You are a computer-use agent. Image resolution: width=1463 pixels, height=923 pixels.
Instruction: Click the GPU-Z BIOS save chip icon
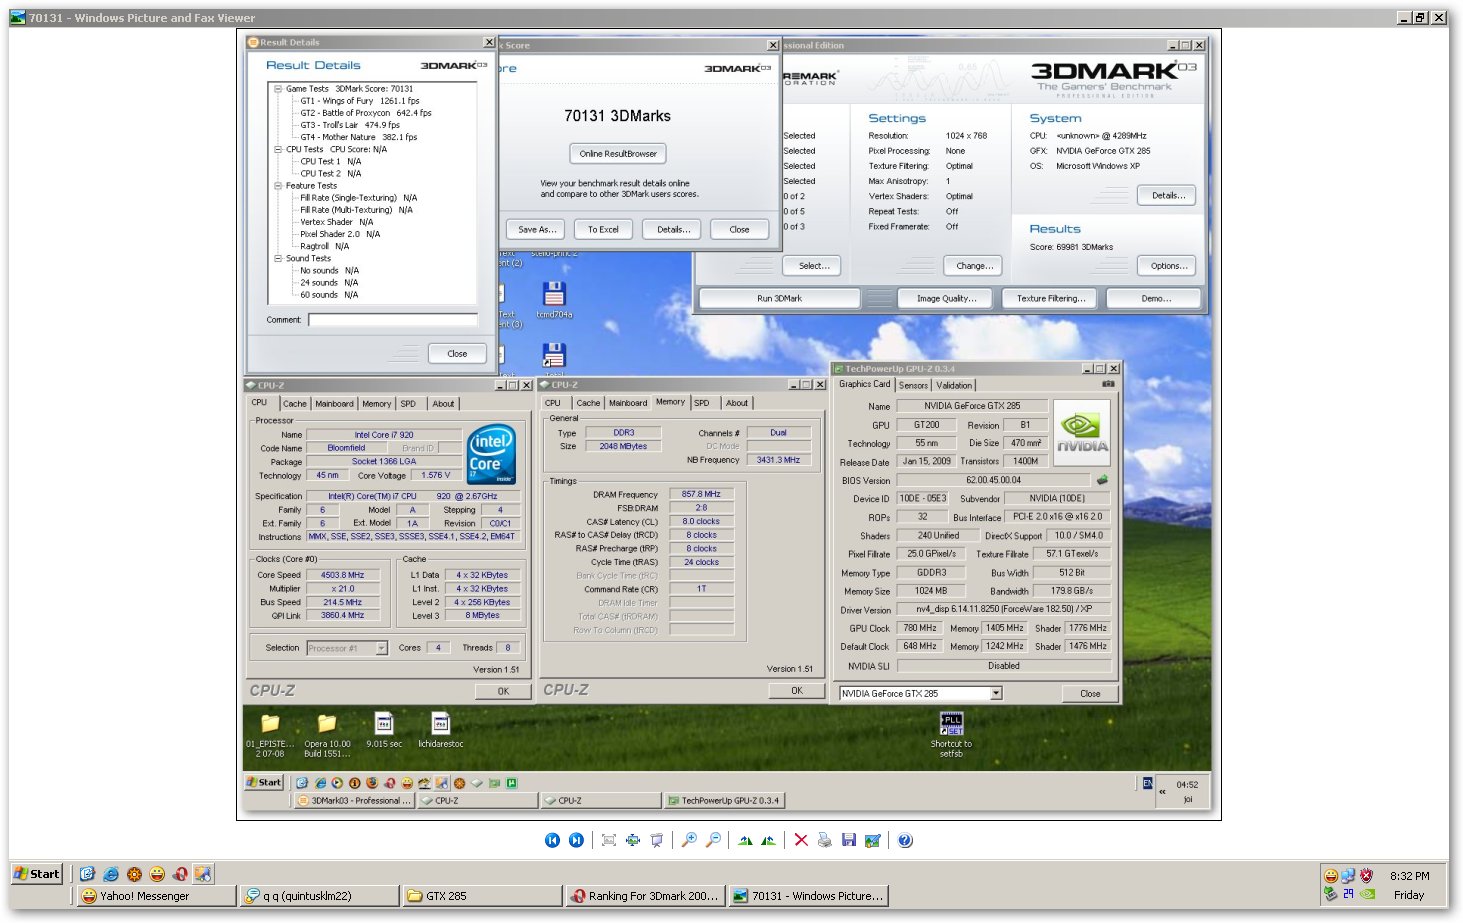1102,480
